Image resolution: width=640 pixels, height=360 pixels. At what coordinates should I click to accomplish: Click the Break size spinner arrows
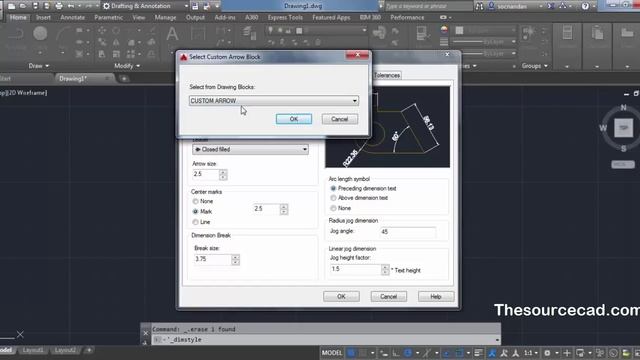coord(235,260)
